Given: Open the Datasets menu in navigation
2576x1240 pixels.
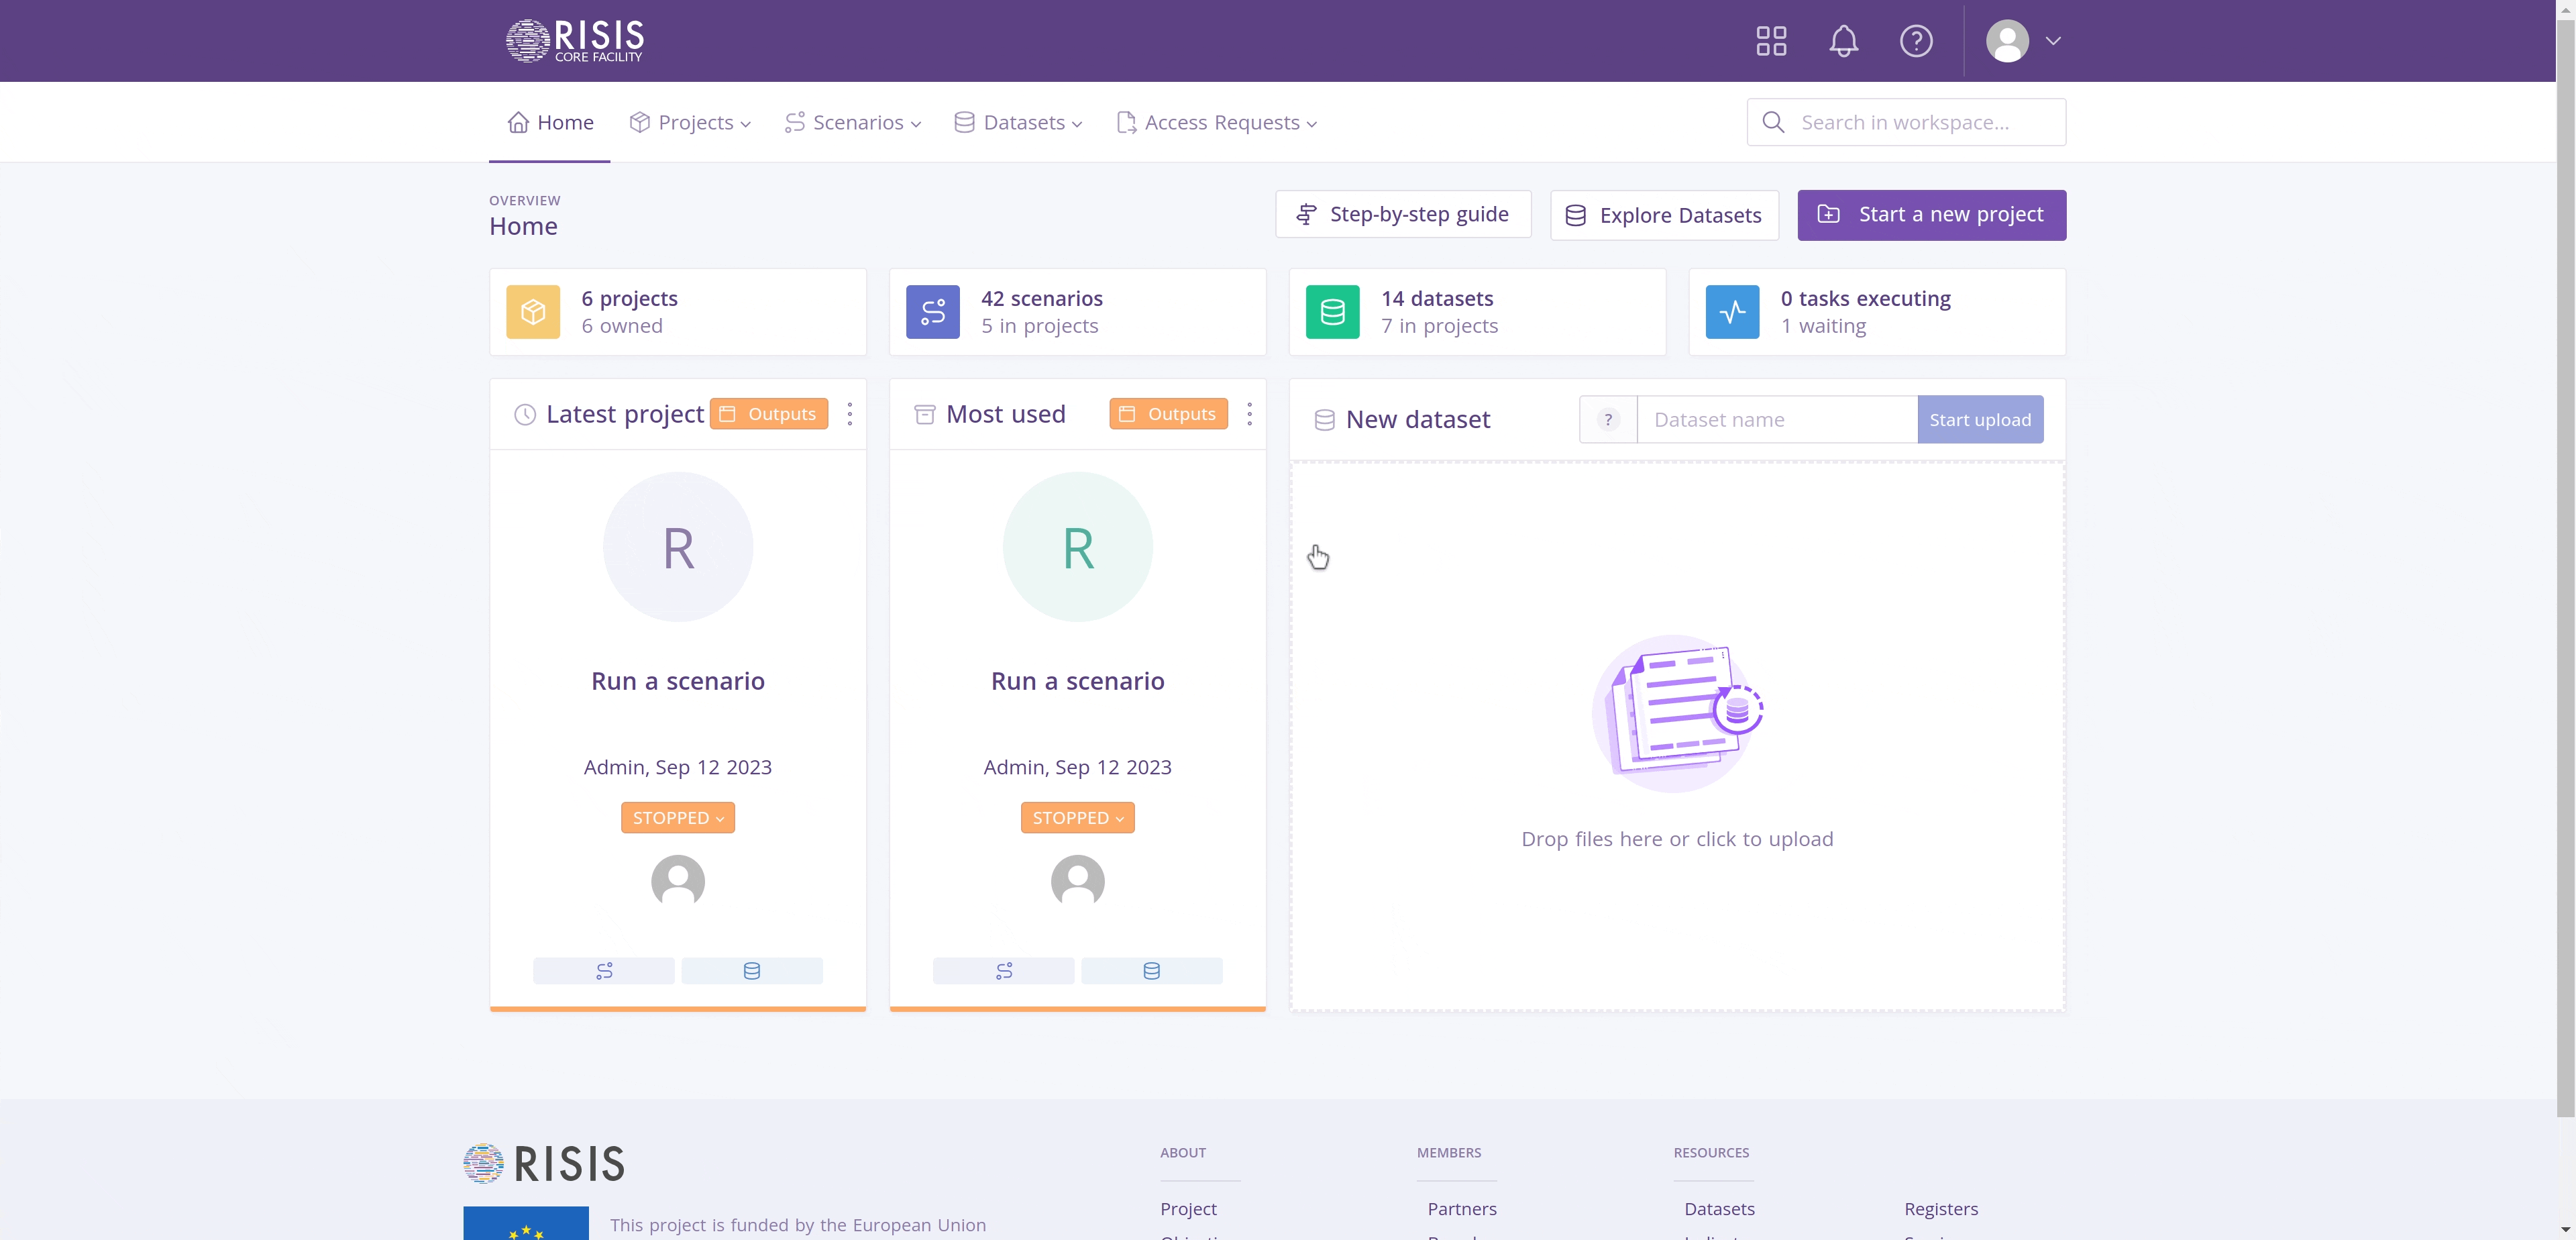Looking at the screenshot, I should point(1018,123).
